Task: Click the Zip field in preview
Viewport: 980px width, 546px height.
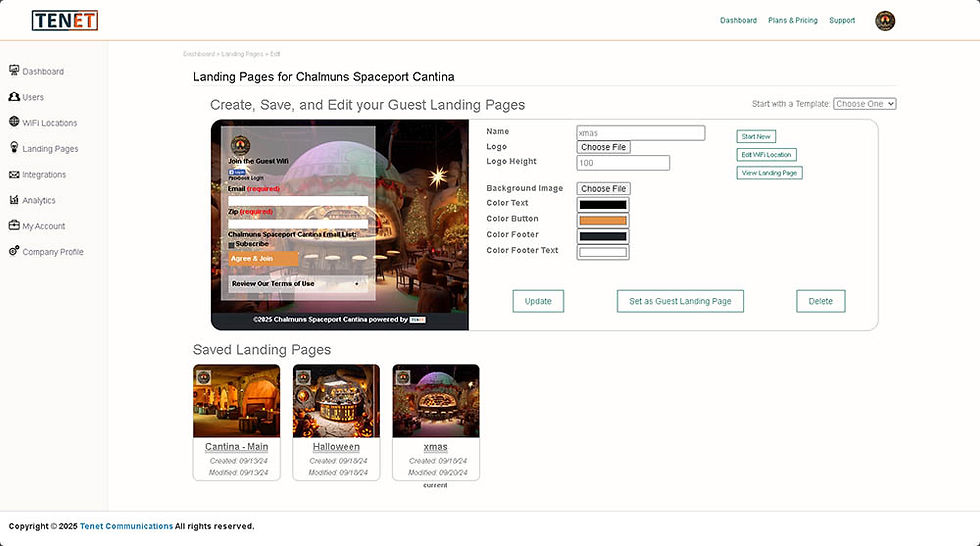Action: tap(298, 224)
